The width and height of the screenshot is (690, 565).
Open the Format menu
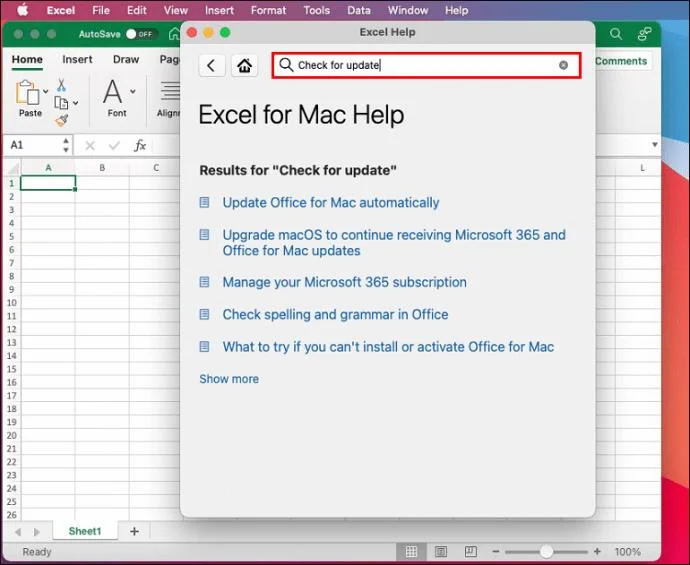[x=268, y=10]
